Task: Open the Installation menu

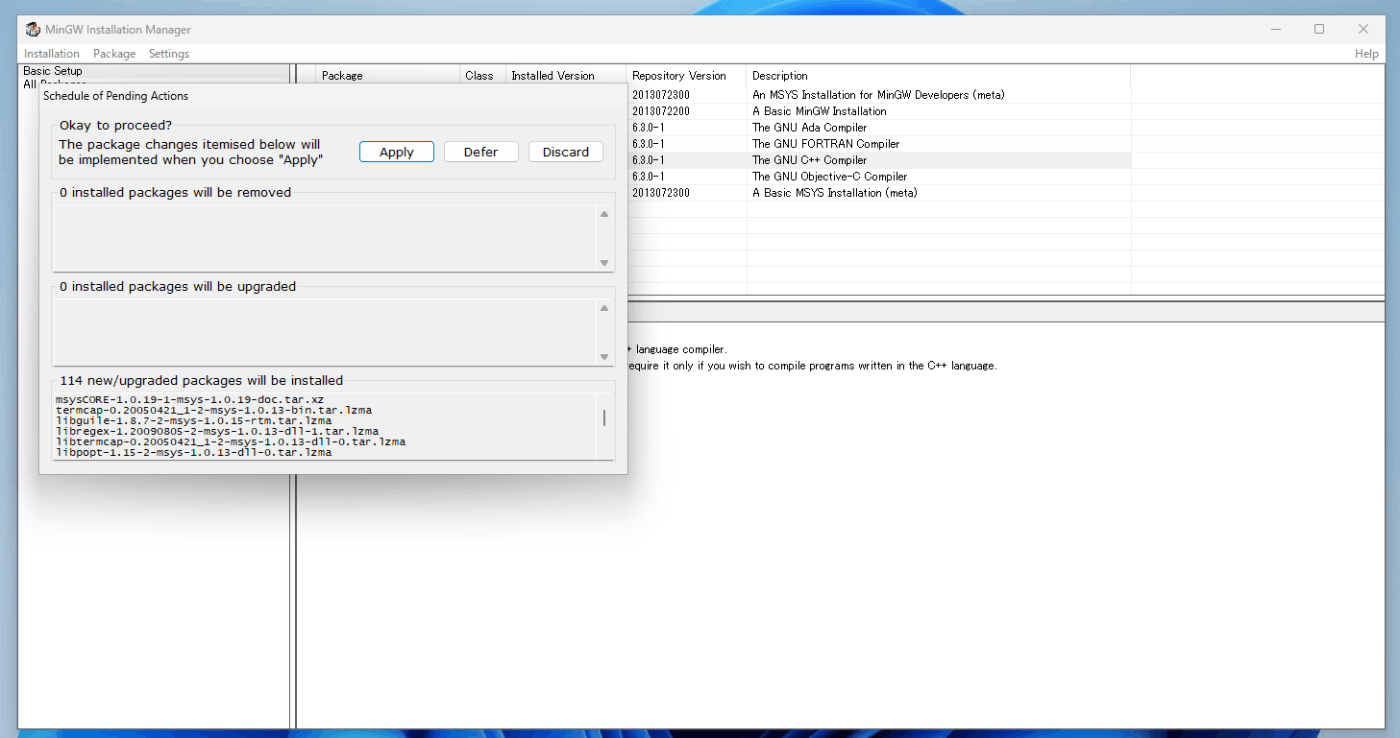Action: (x=52, y=54)
